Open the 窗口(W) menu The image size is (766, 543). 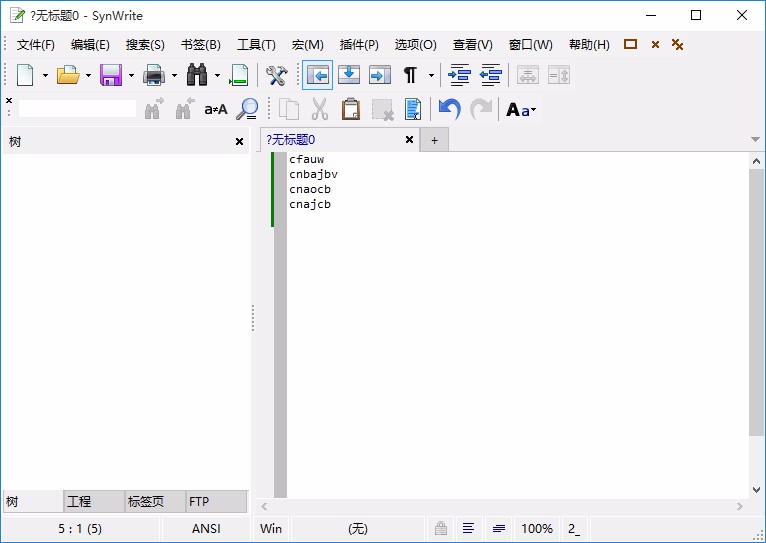531,45
